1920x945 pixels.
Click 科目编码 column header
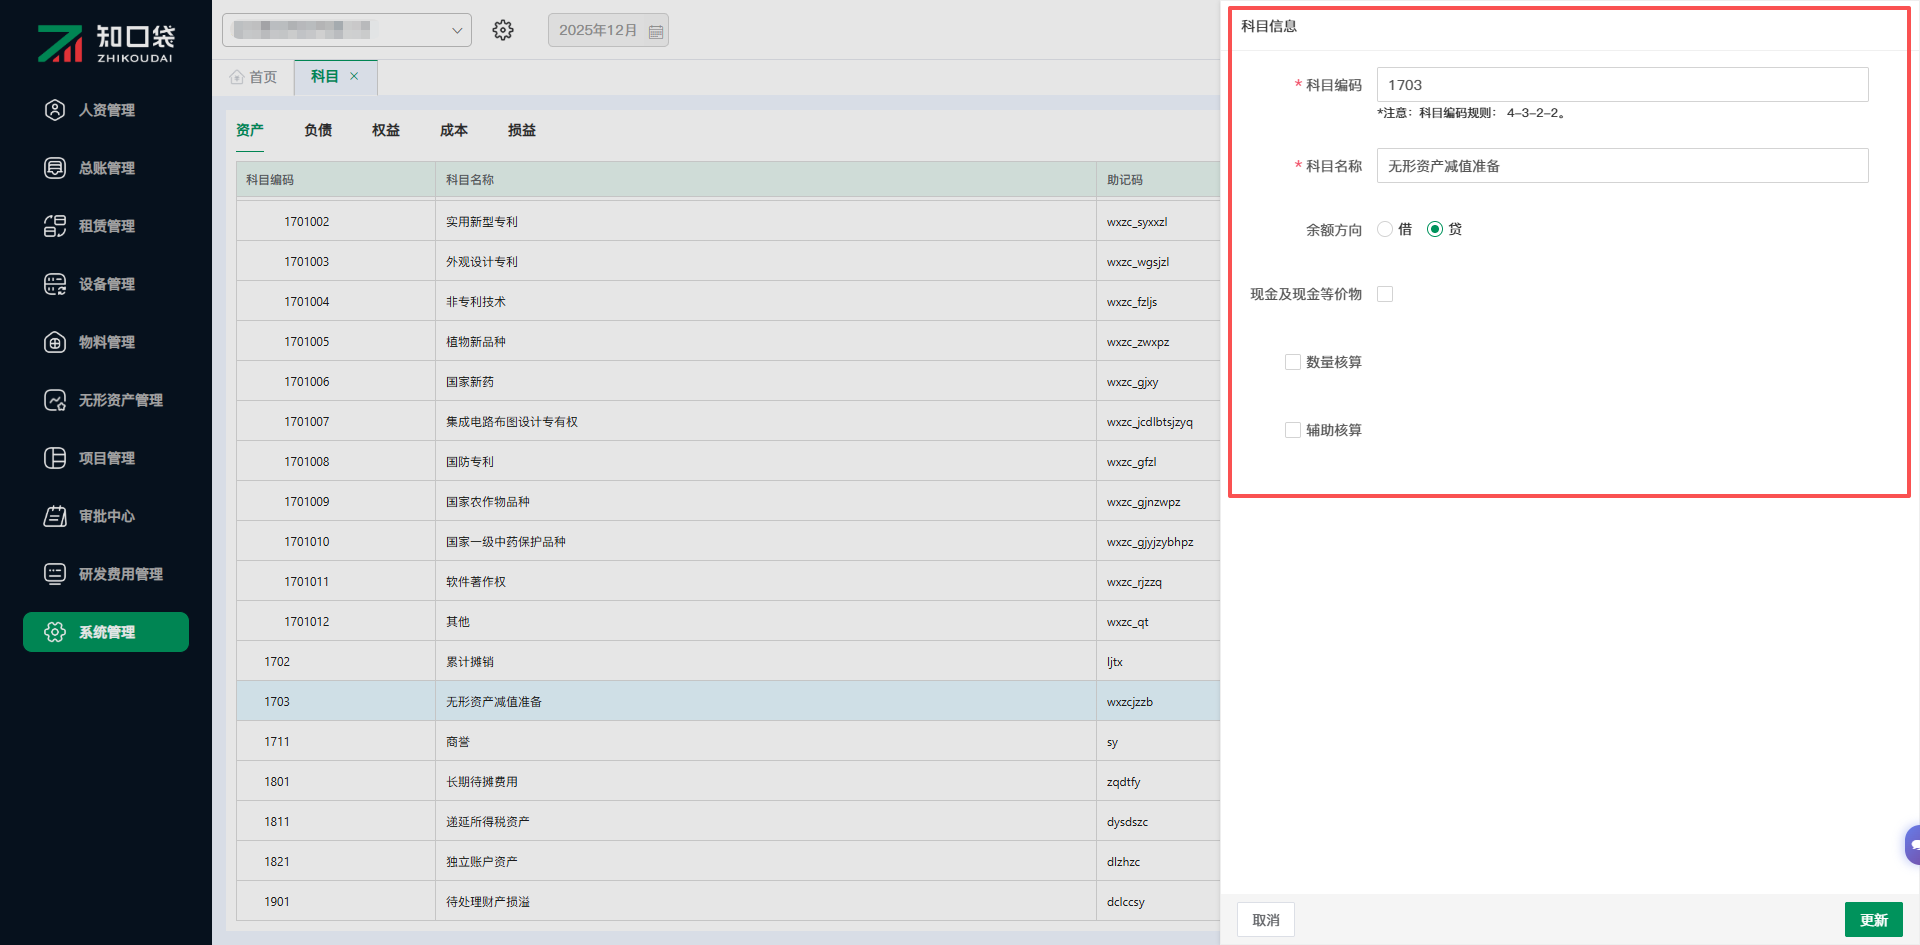[x=336, y=180]
